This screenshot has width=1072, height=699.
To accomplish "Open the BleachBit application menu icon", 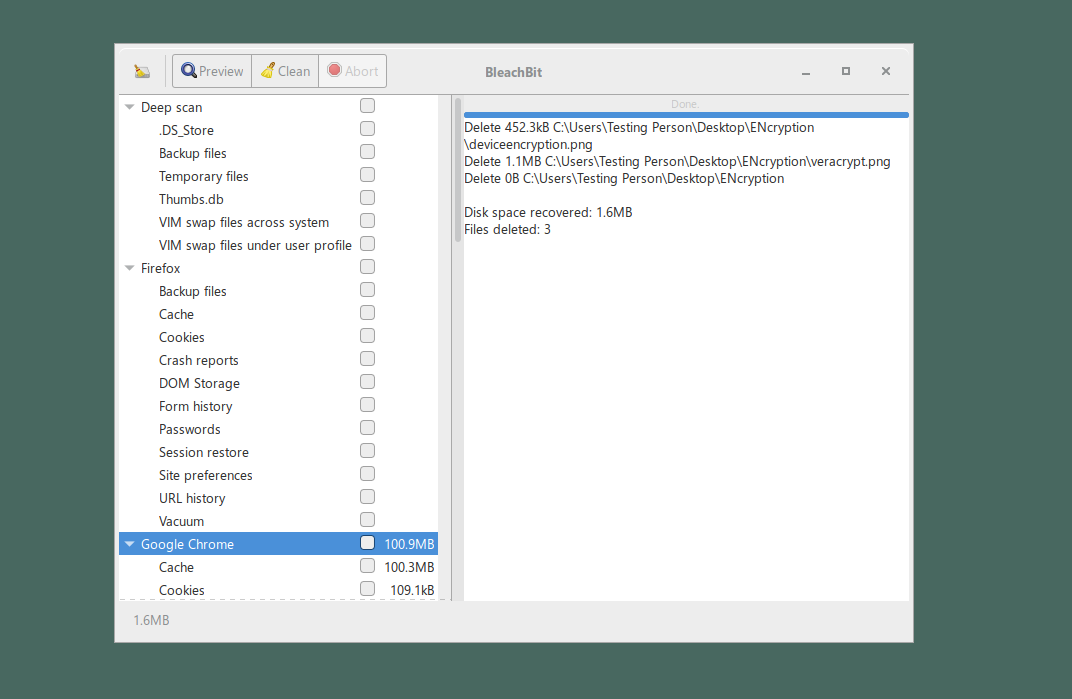I will click(x=142, y=71).
